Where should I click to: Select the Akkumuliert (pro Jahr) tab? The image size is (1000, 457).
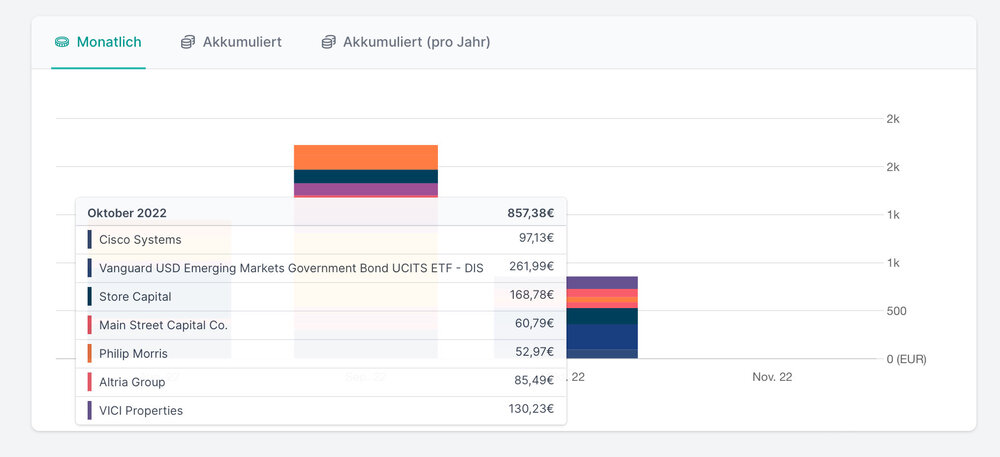click(416, 42)
